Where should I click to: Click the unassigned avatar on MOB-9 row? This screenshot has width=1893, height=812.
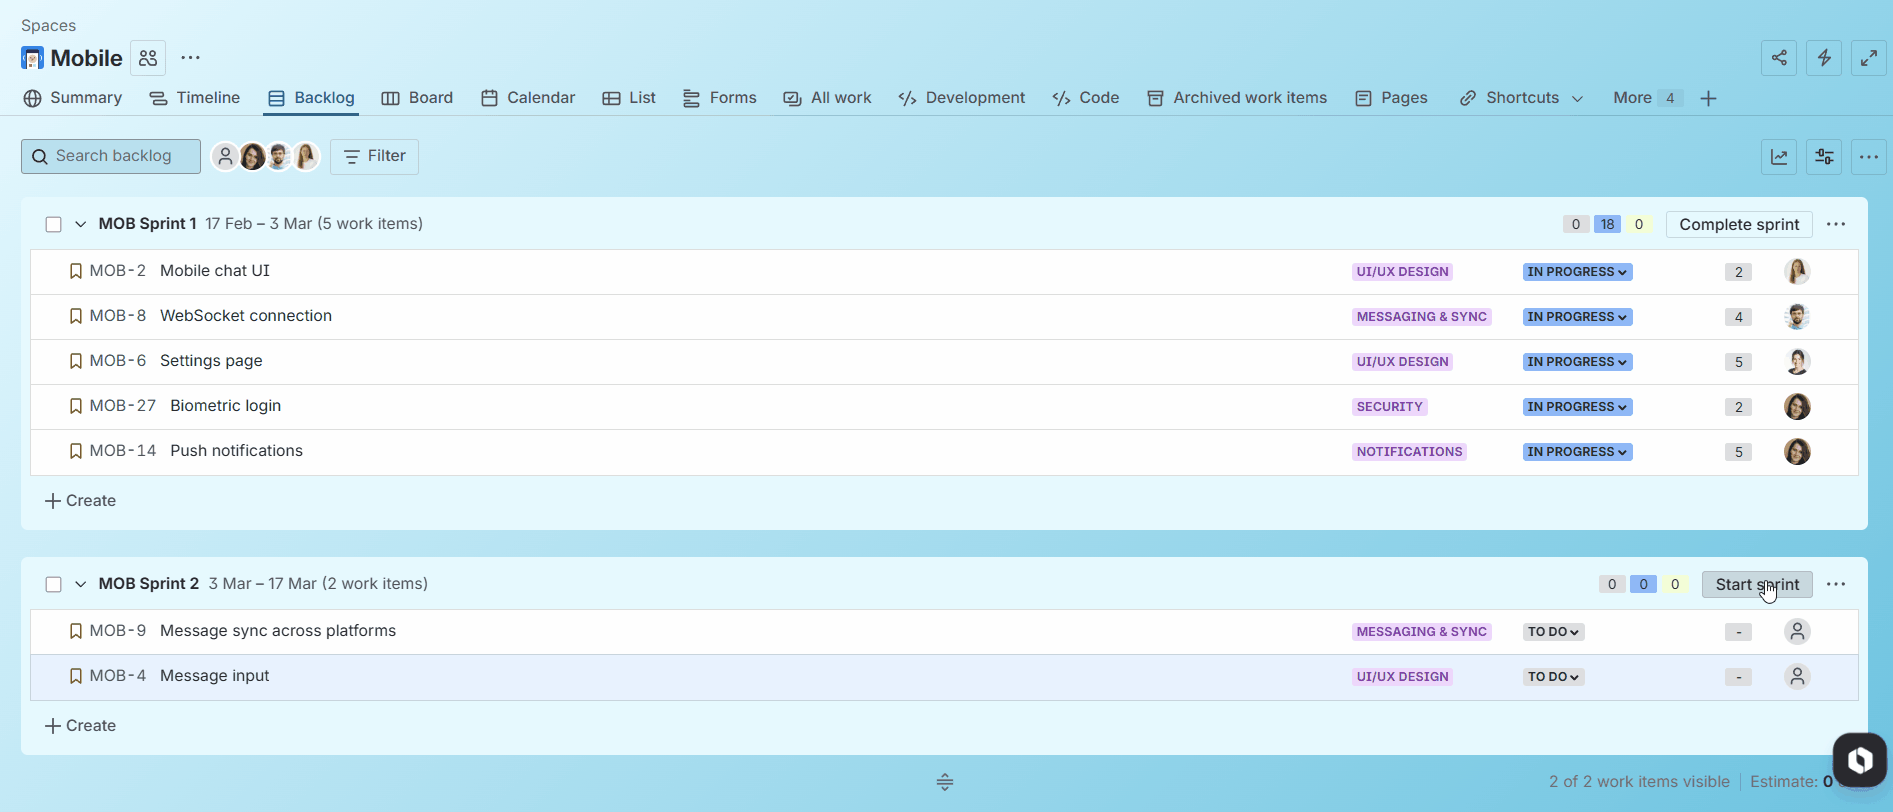[x=1797, y=631]
